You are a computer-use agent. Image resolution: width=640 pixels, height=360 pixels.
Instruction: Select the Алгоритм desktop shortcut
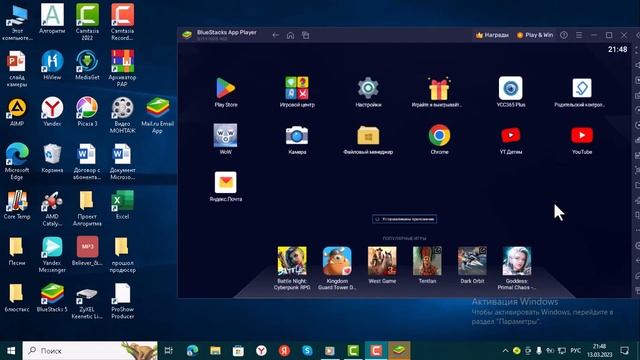(x=52, y=15)
